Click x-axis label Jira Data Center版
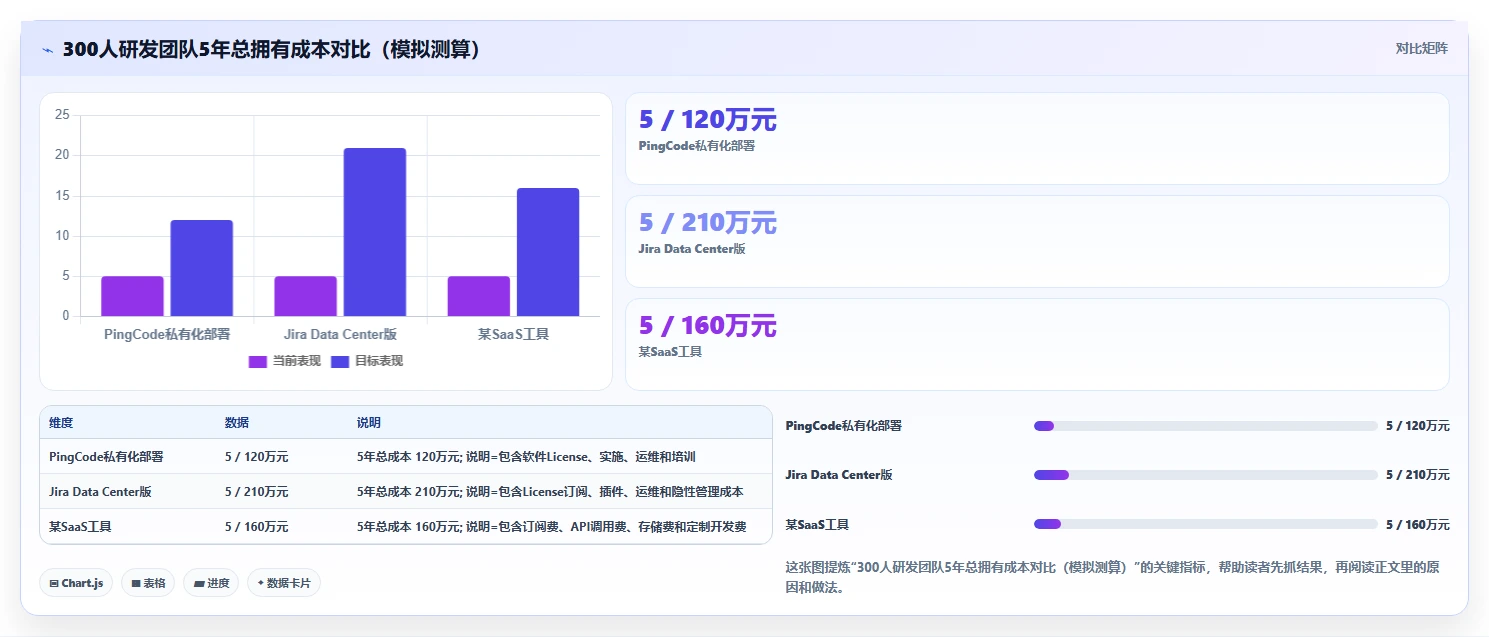1489x637 pixels. [x=340, y=334]
